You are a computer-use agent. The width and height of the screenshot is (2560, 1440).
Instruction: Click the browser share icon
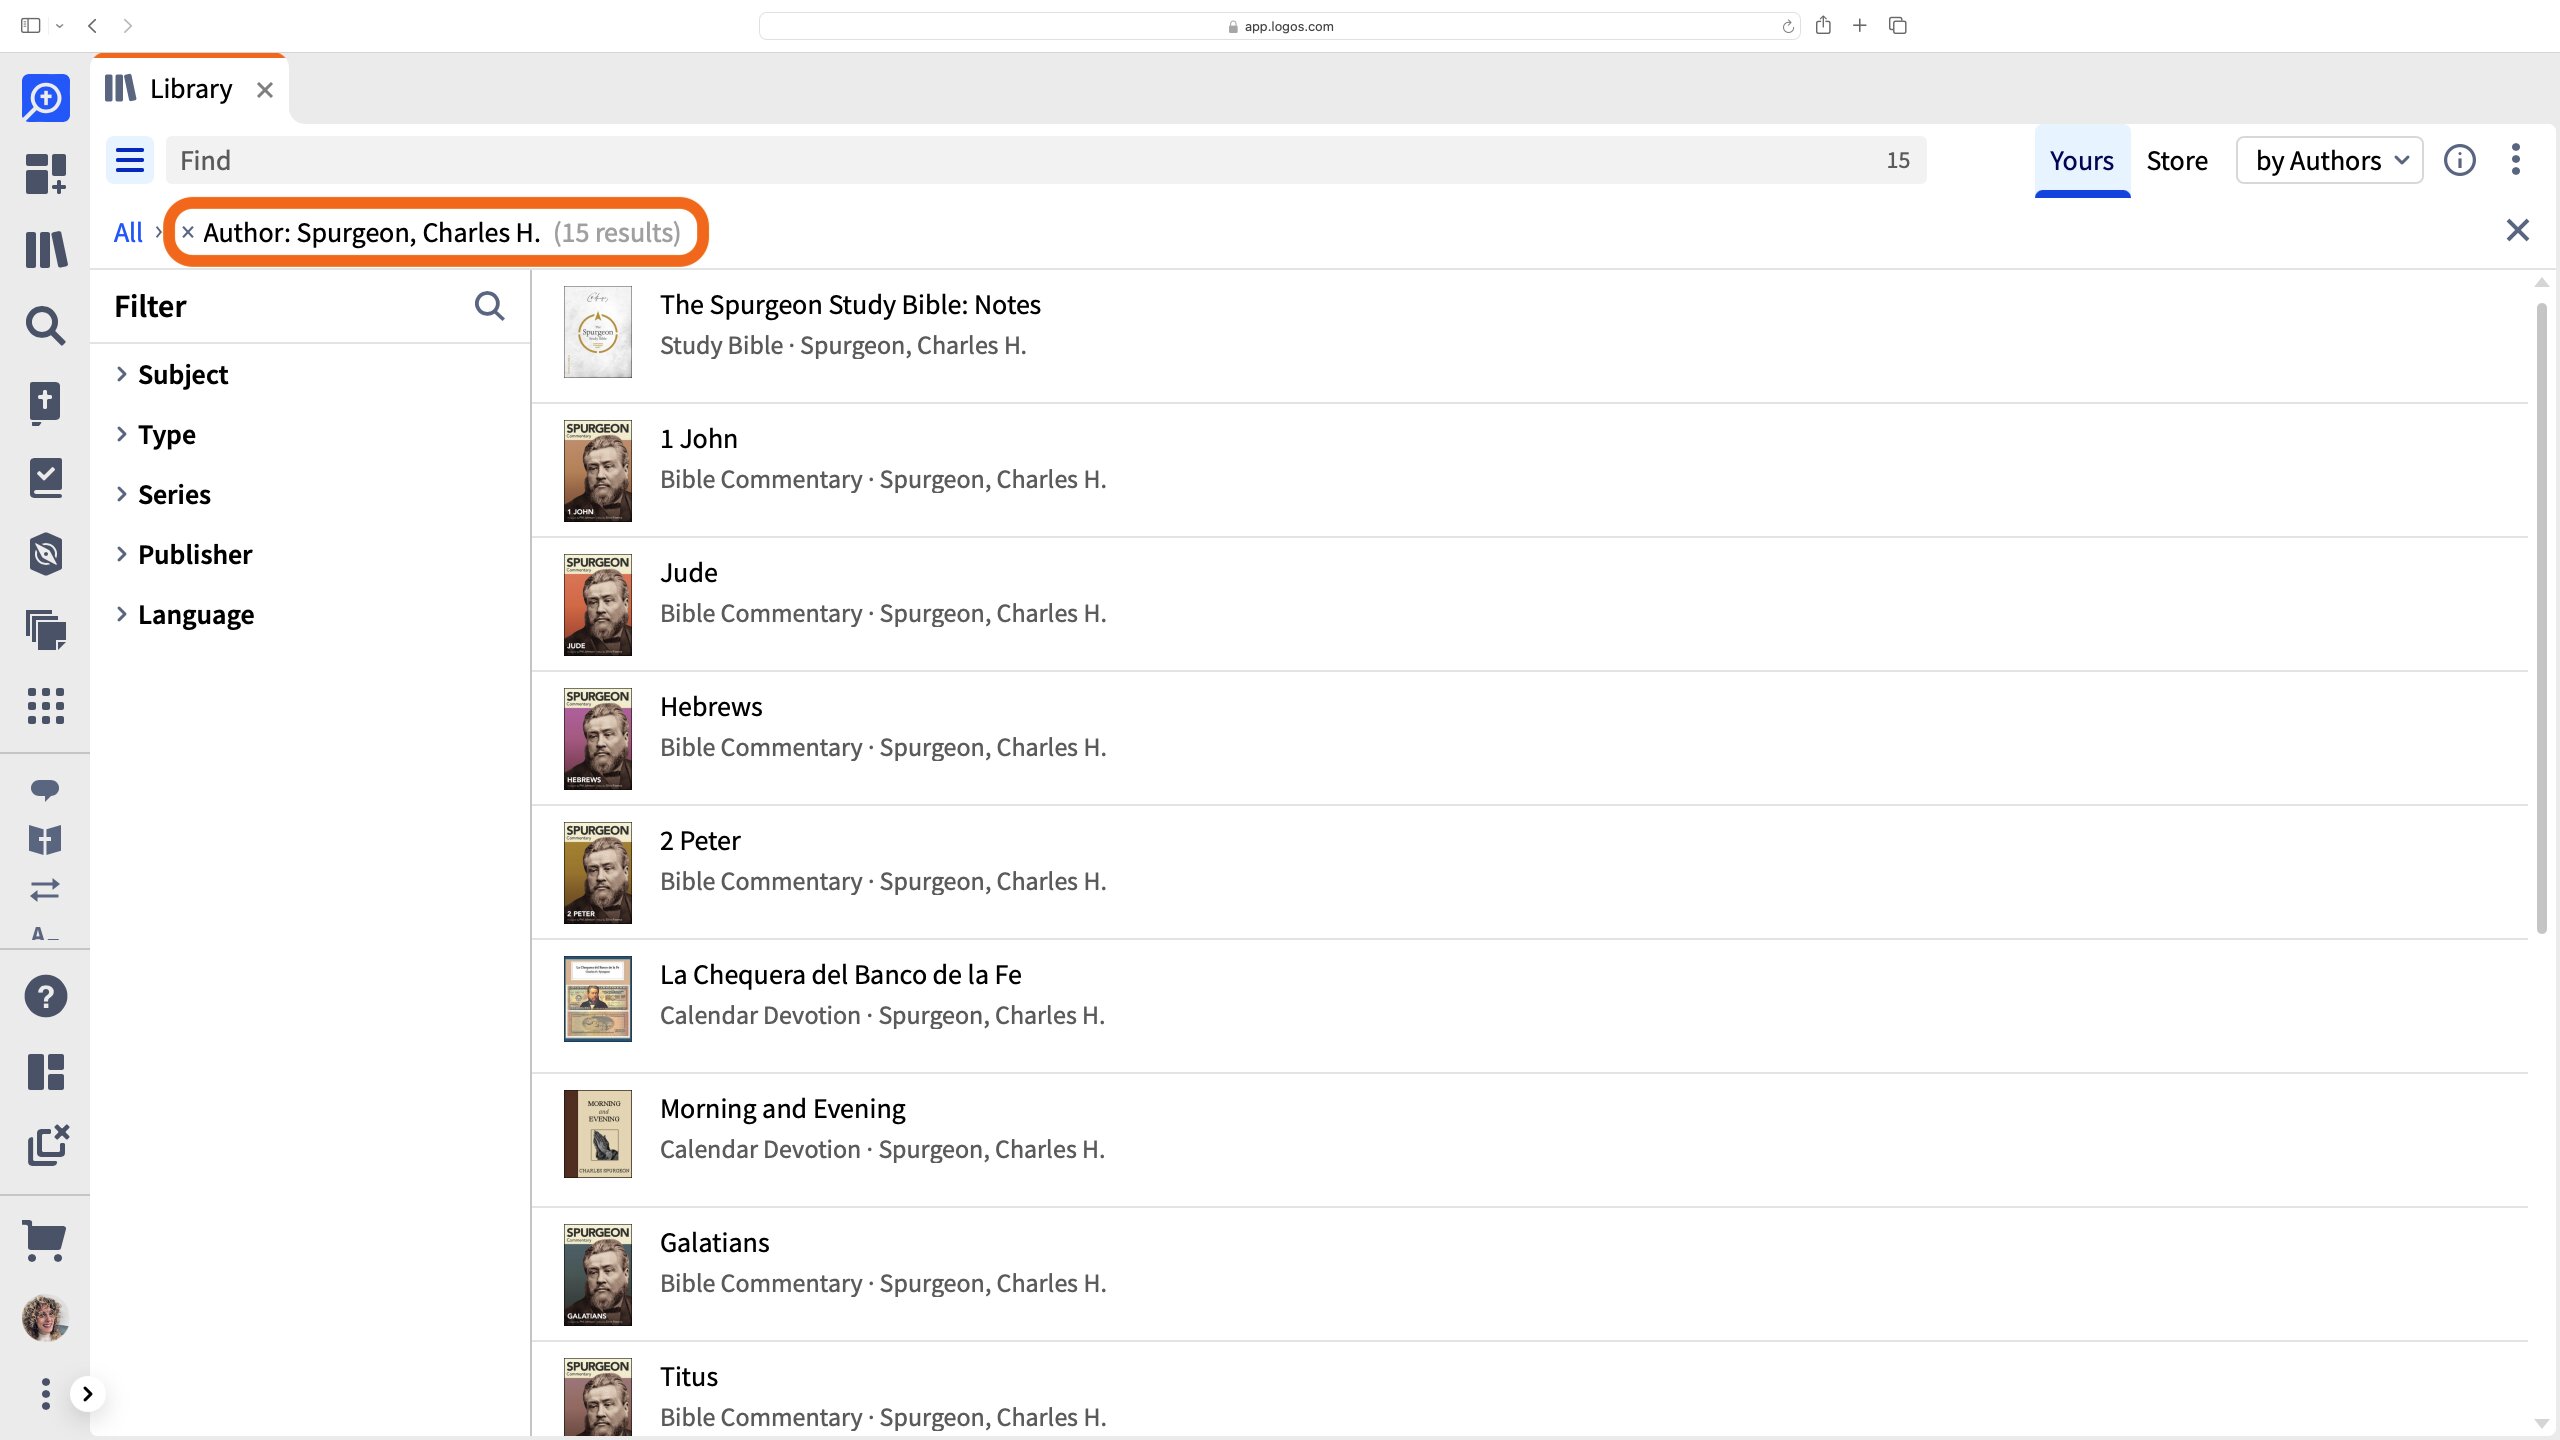tap(1823, 26)
